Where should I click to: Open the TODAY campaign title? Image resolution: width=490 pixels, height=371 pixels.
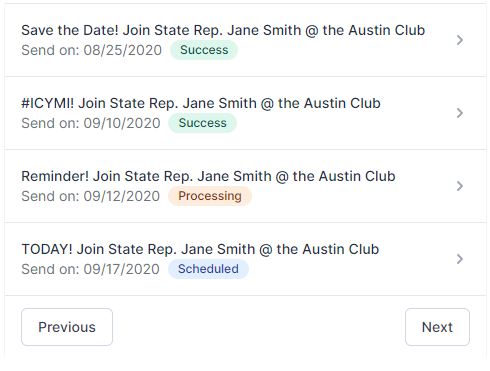[200, 249]
